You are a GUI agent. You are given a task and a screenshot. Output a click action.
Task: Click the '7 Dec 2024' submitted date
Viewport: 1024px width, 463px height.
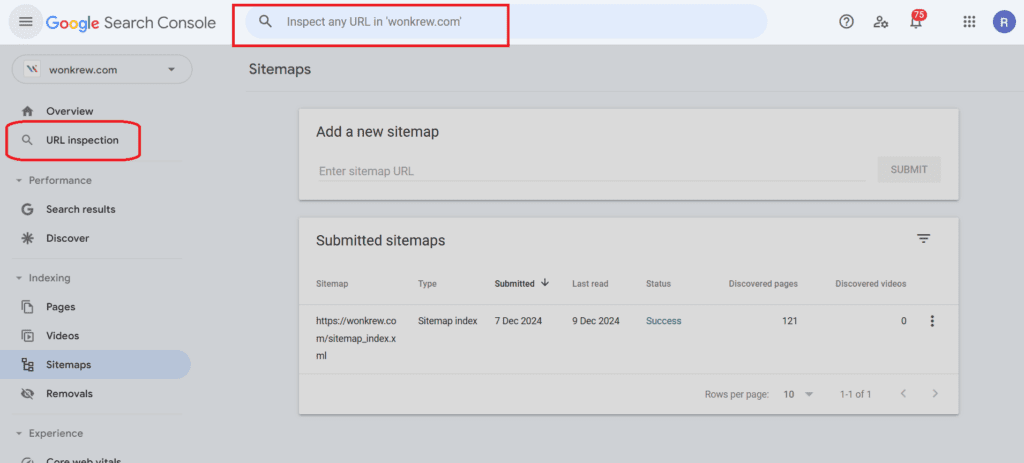(x=518, y=321)
